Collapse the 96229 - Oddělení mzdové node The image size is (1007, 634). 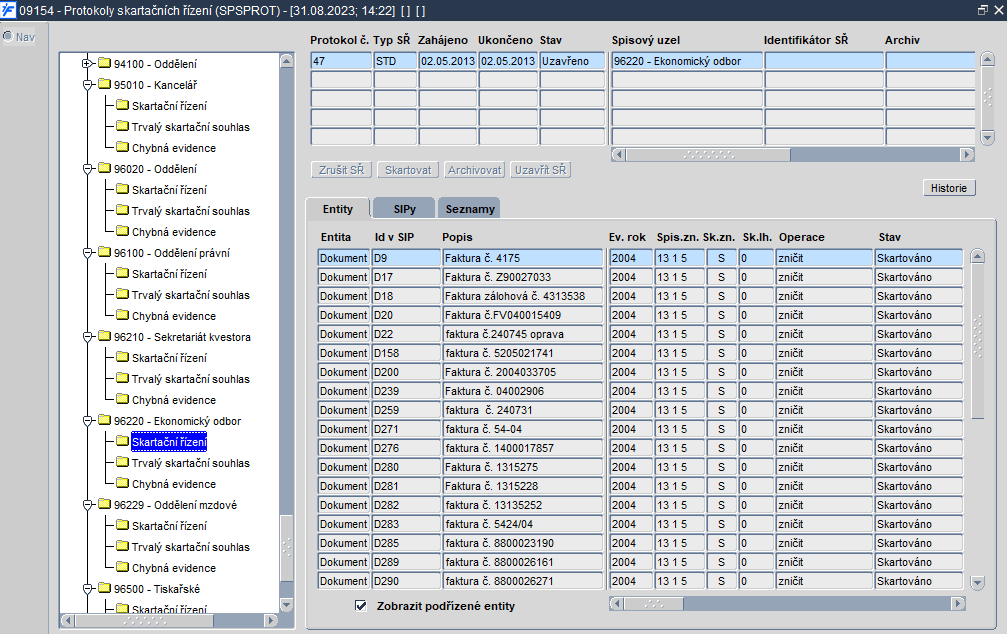pyautogui.click(x=87, y=505)
